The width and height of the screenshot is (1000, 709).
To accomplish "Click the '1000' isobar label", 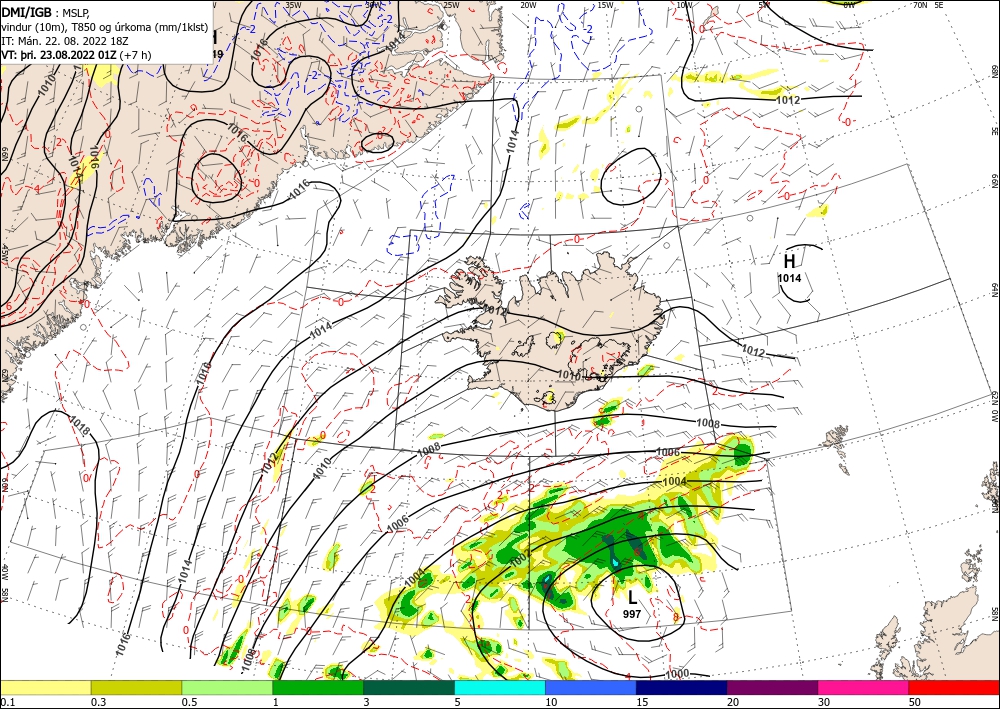I will coord(677,674).
